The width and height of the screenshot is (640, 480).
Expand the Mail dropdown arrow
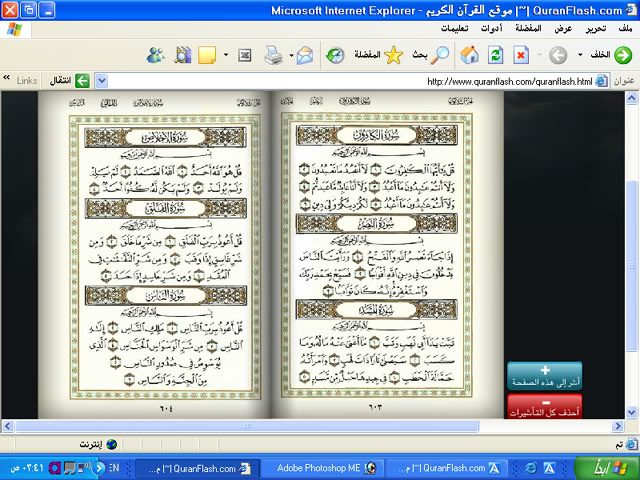tap(291, 55)
